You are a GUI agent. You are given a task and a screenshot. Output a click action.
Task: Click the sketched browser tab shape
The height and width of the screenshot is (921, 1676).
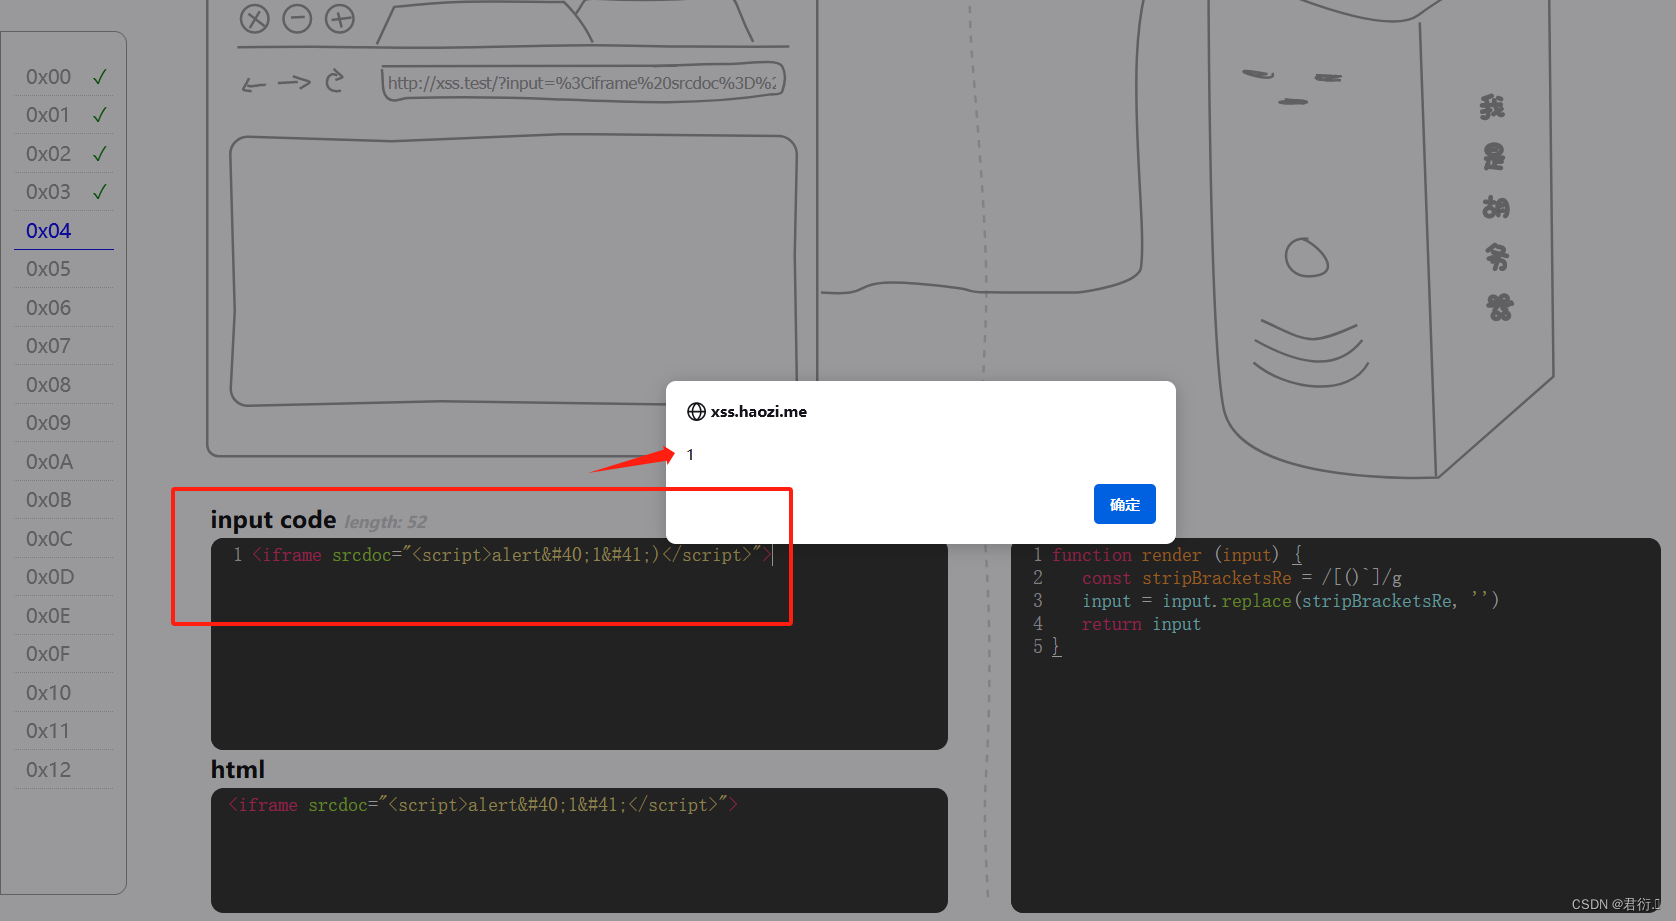coord(483,23)
